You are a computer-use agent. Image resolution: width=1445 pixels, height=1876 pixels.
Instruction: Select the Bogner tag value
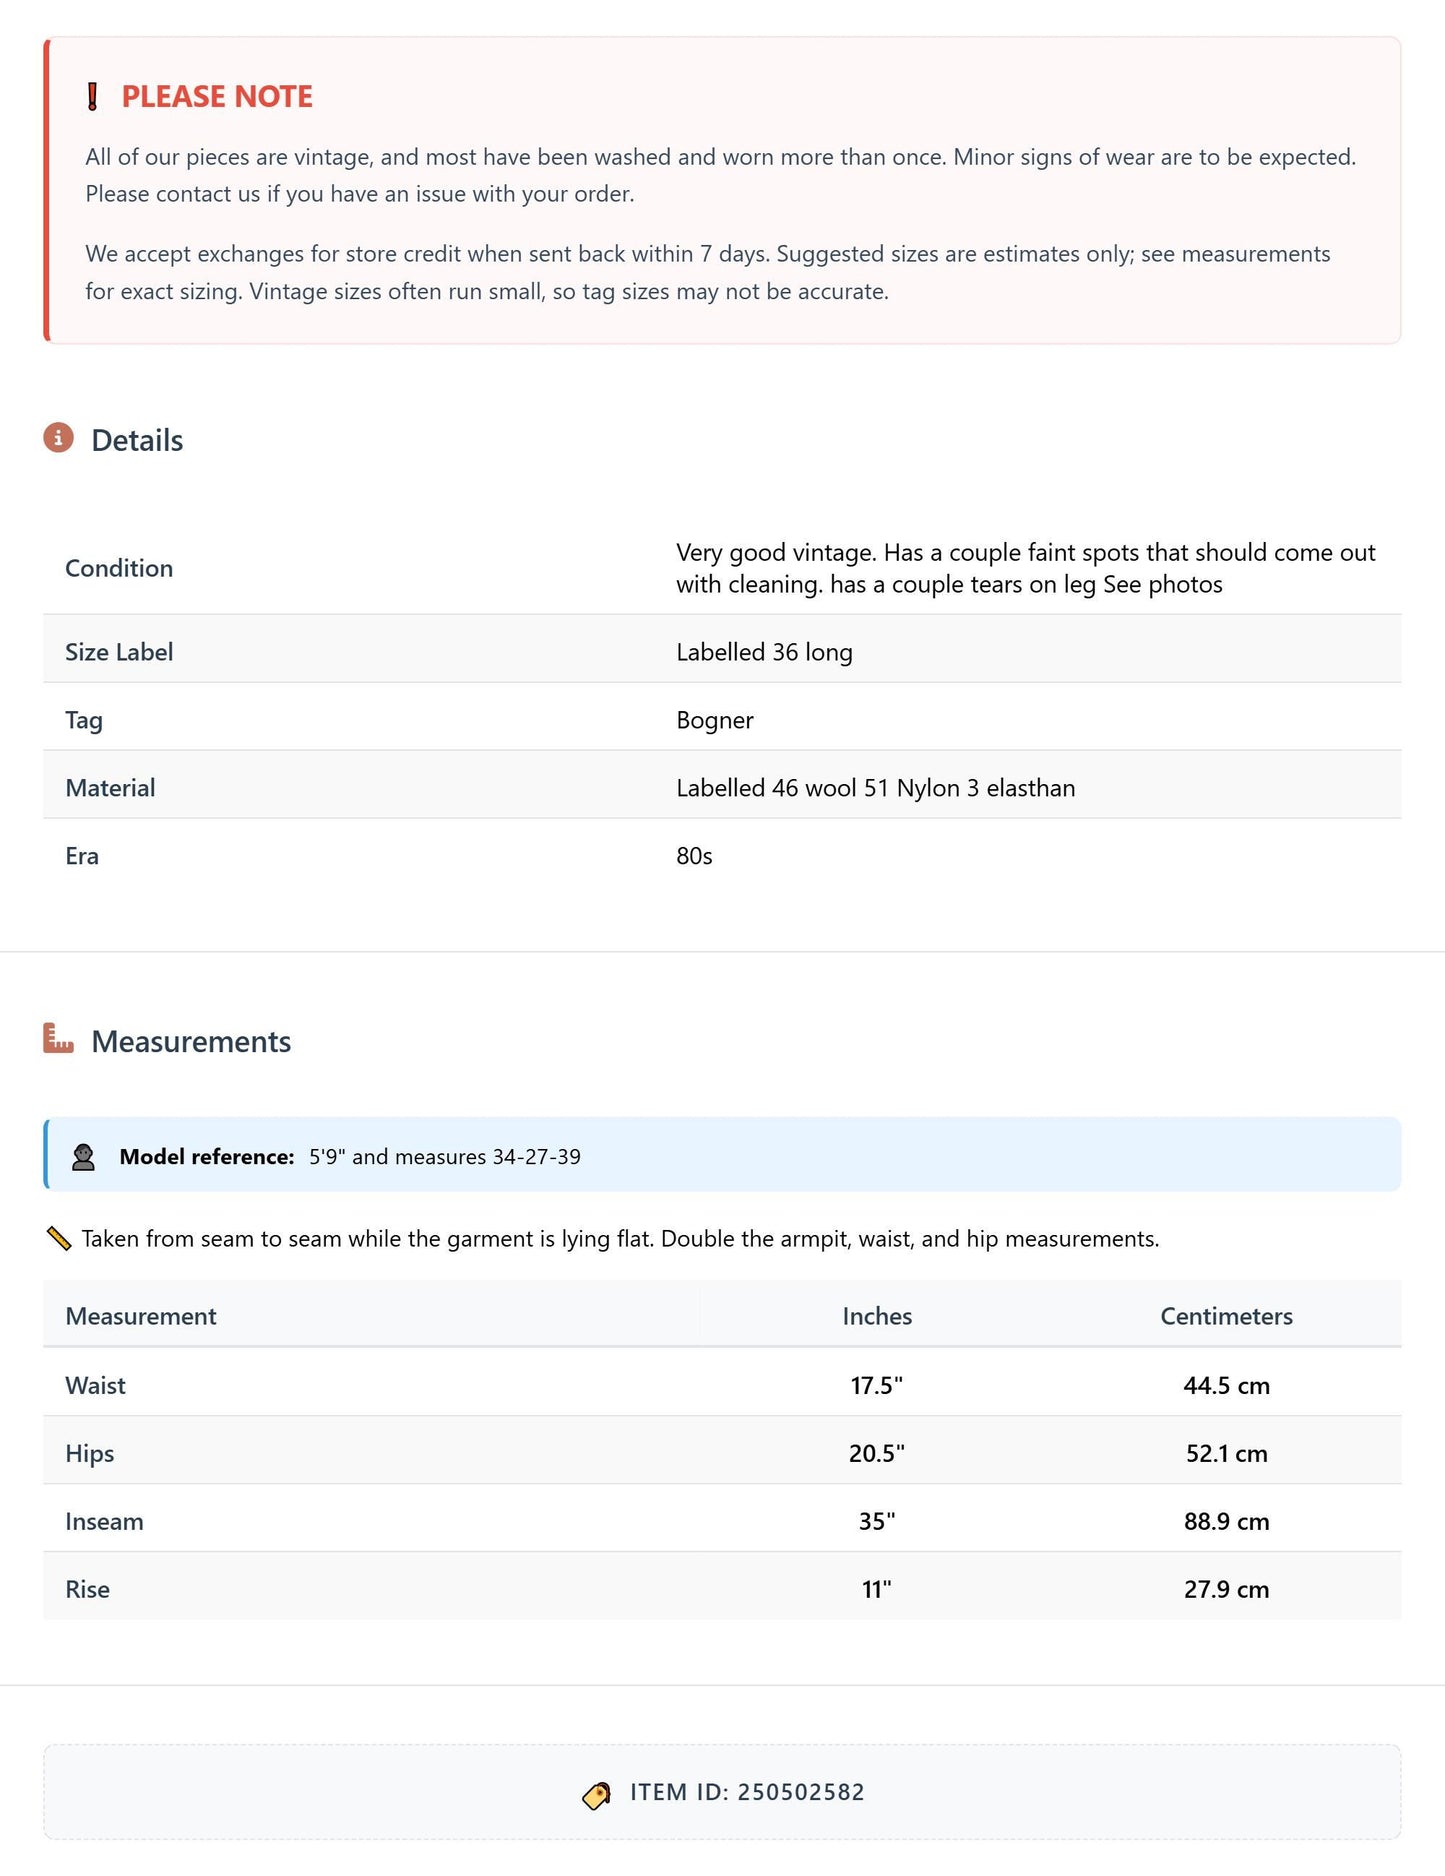point(715,720)
